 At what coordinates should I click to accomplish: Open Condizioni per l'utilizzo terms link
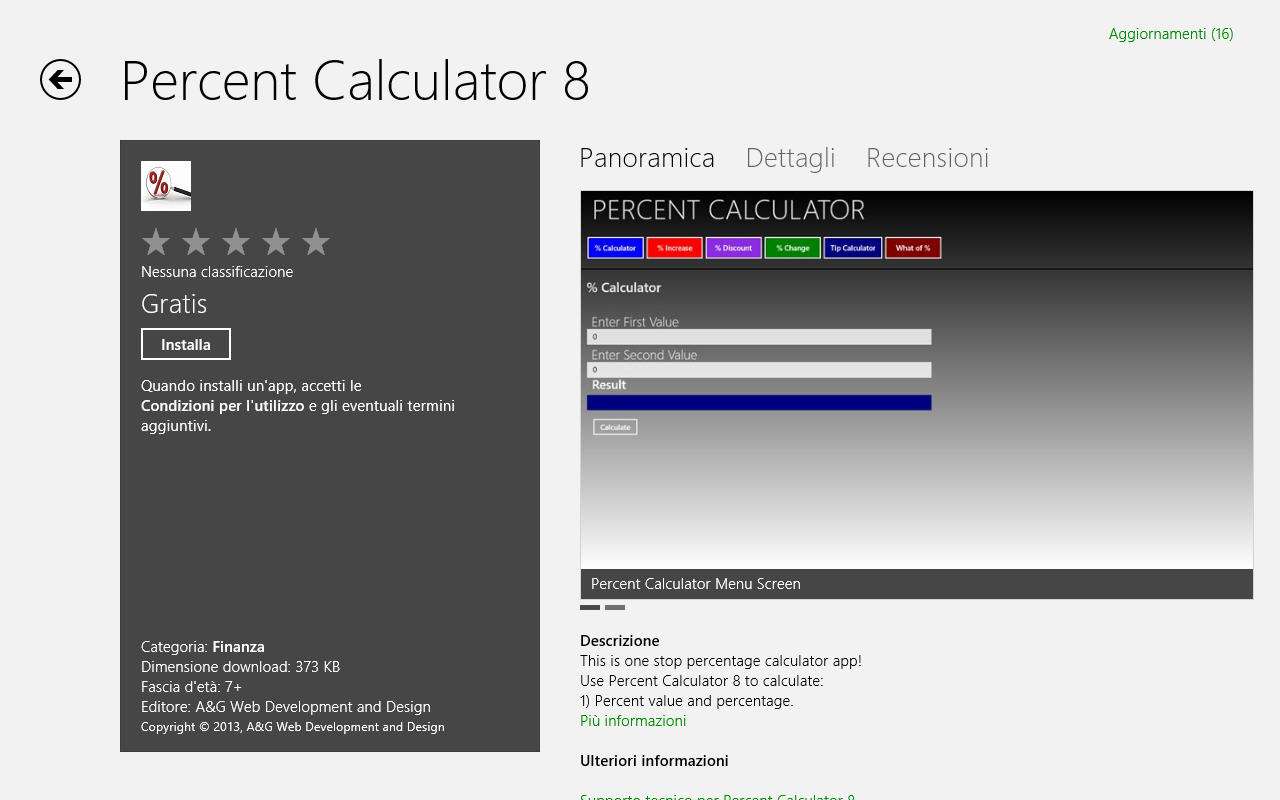click(x=223, y=406)
